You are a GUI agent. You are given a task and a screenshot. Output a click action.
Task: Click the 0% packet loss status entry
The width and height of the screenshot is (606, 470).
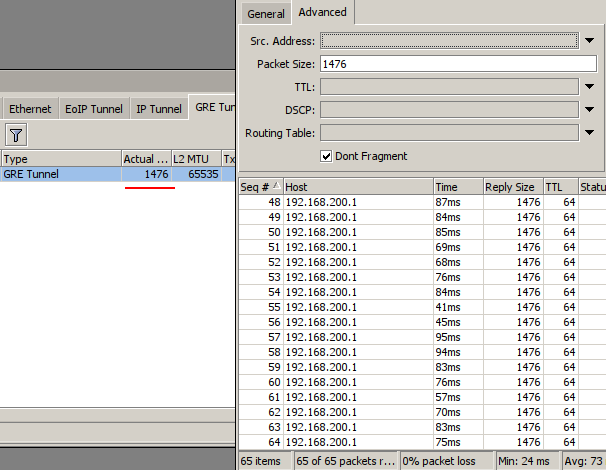448,461
